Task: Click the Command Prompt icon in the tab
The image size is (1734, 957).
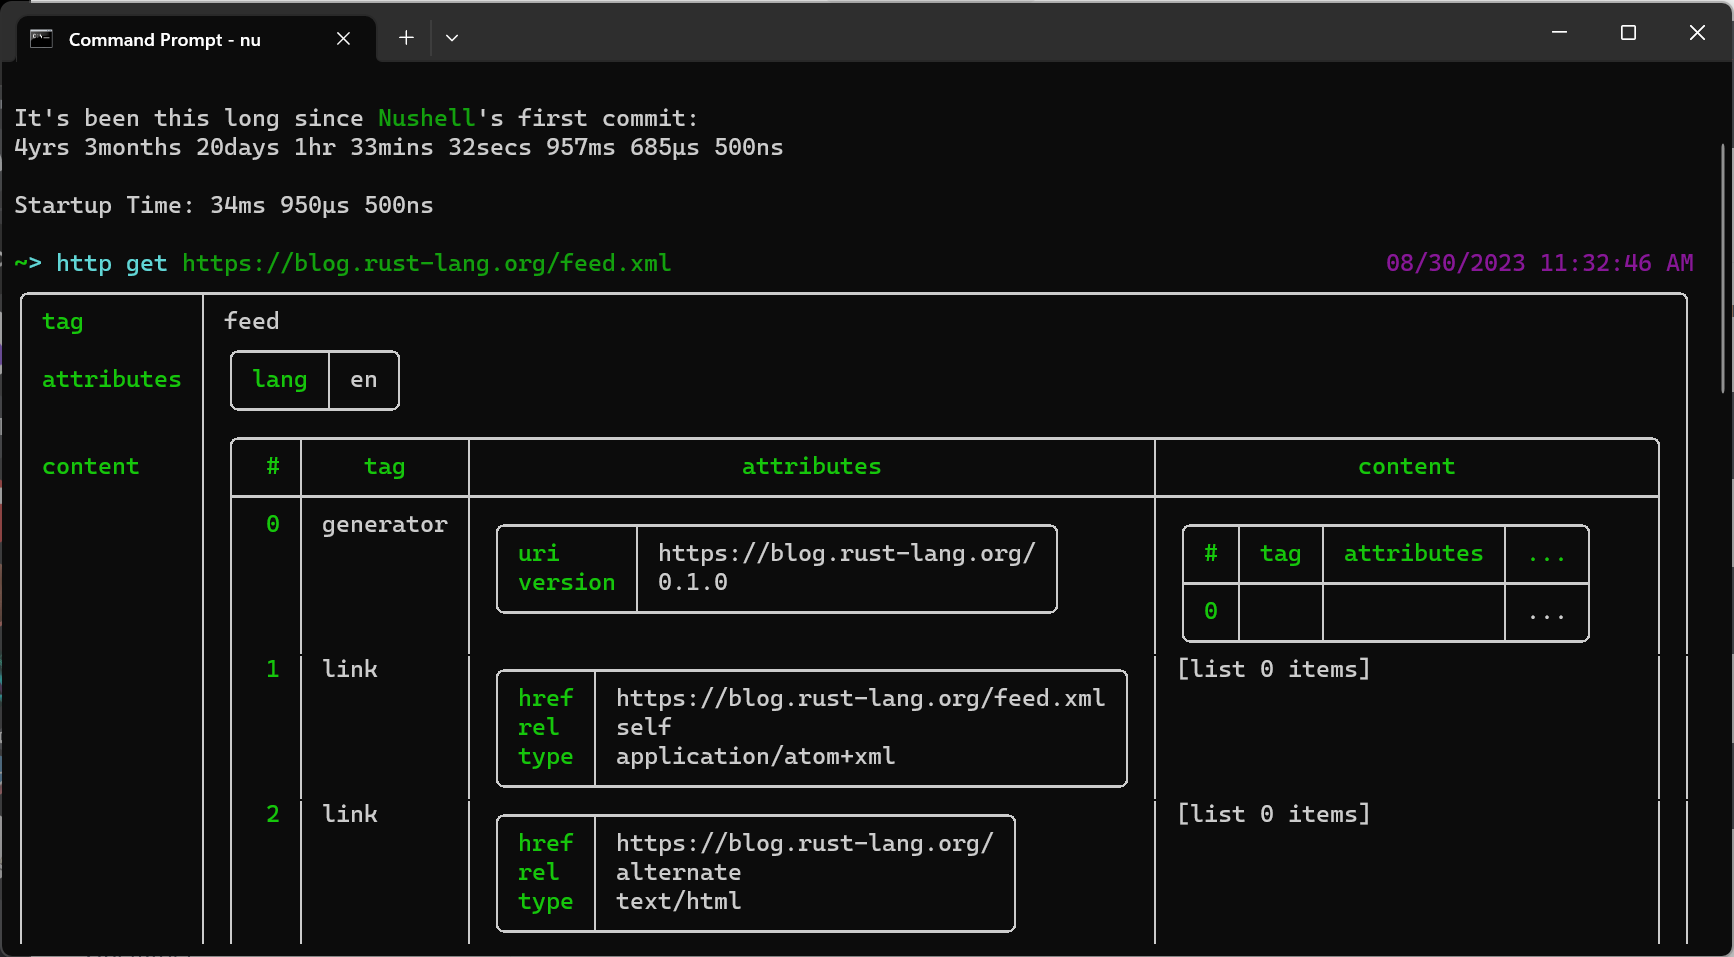Action: pos(41,39)
